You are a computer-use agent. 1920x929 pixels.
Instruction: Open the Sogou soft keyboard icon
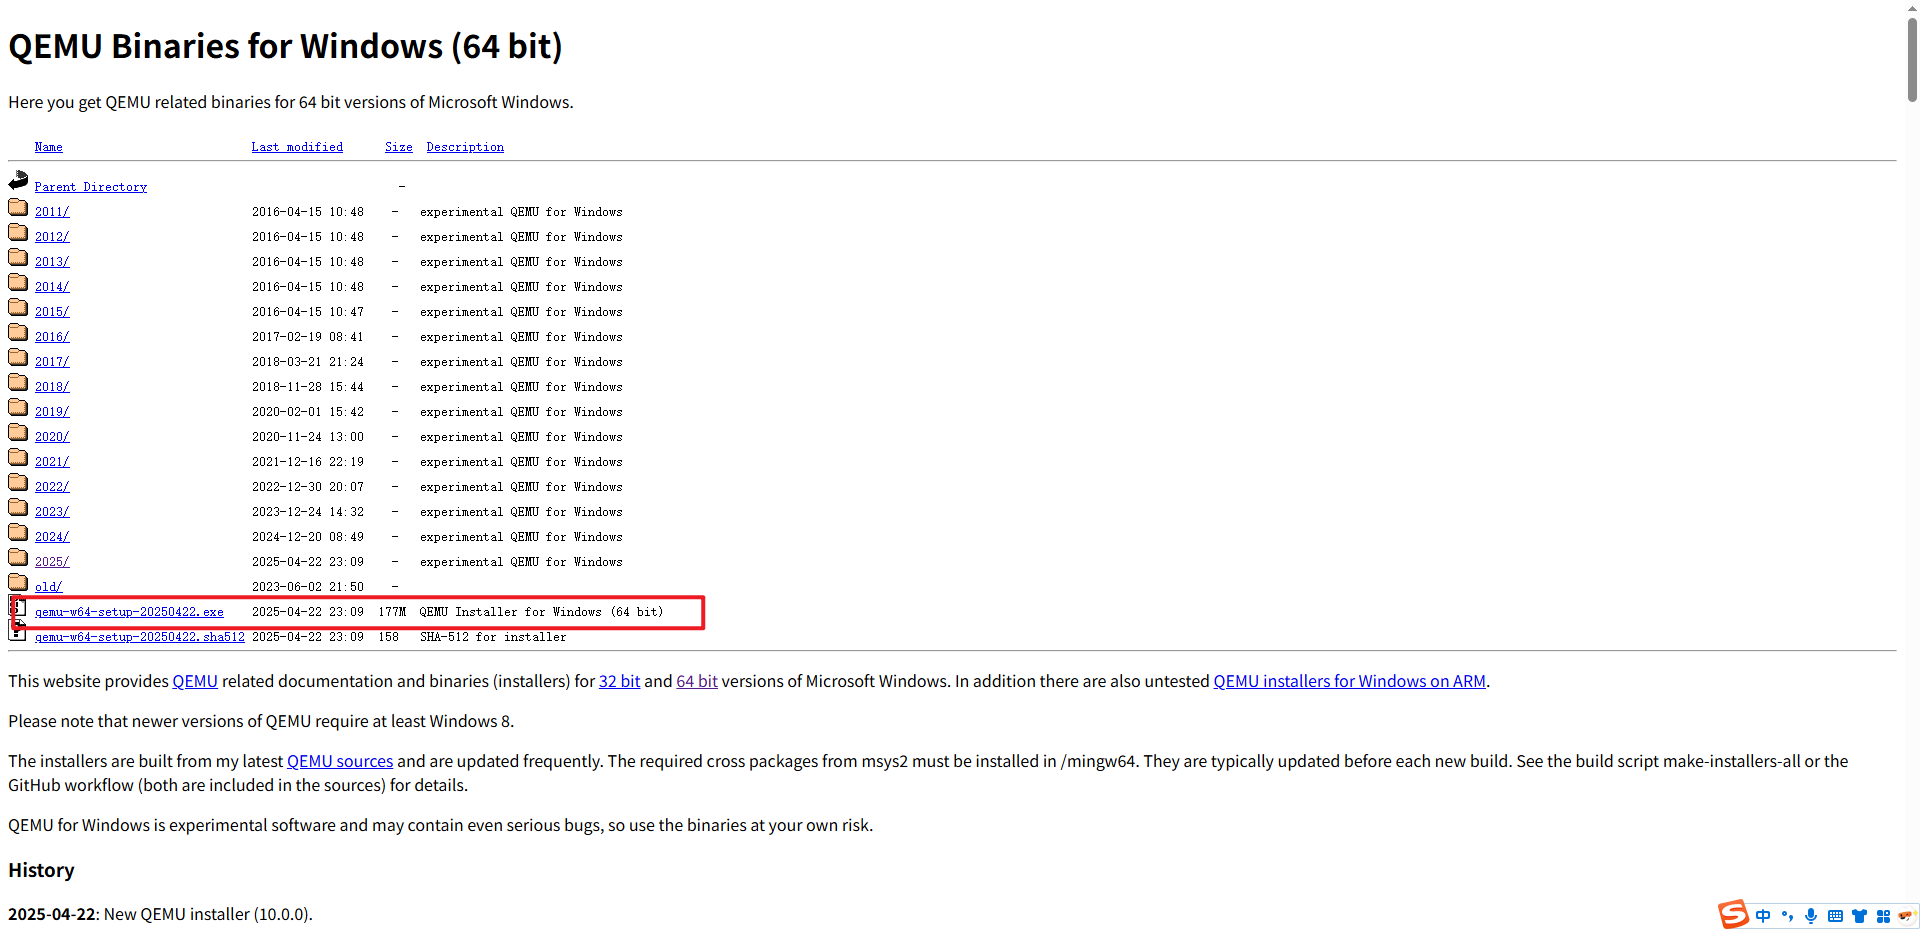(x=1835, y=916)
